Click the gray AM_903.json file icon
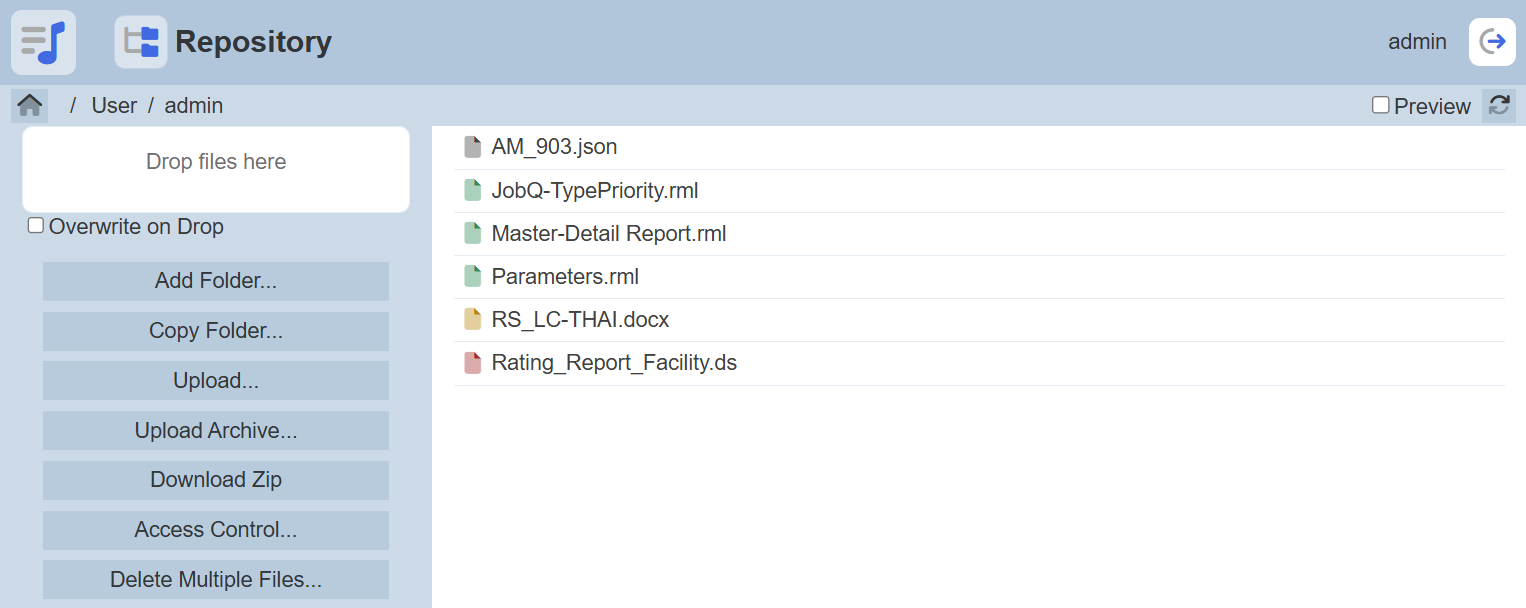This screenshot has width=1526, height=608. (473, 147)
